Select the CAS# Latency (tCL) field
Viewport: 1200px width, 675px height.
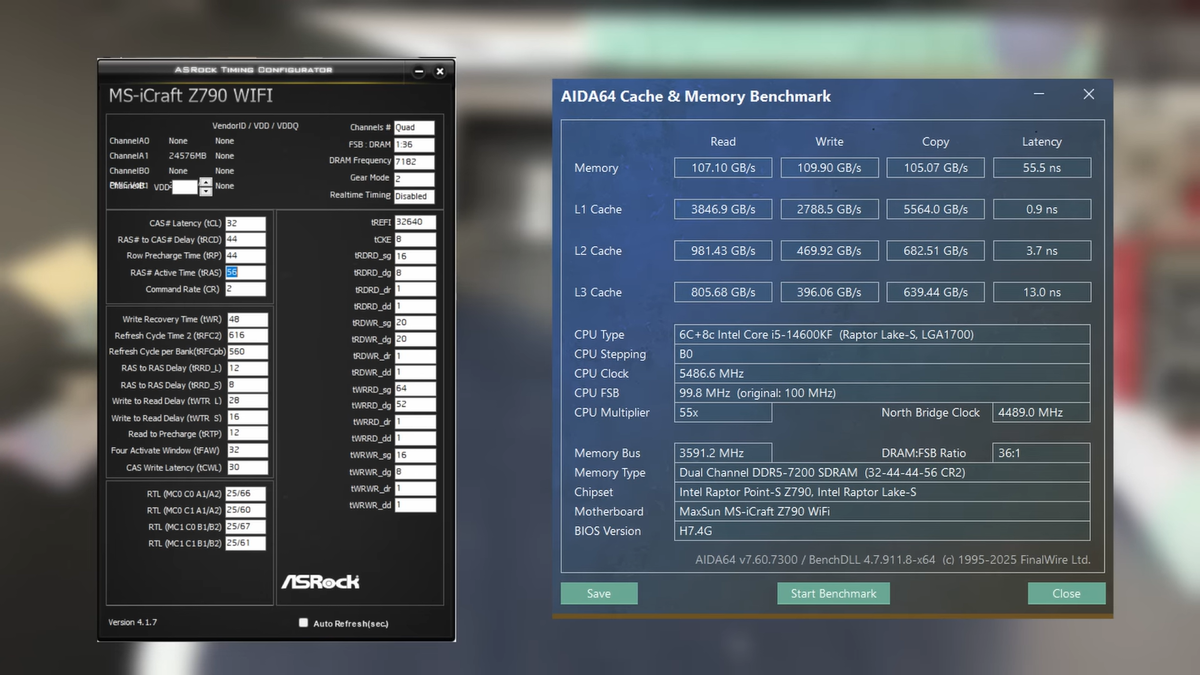pyautogui.click(x=246, y=223)
